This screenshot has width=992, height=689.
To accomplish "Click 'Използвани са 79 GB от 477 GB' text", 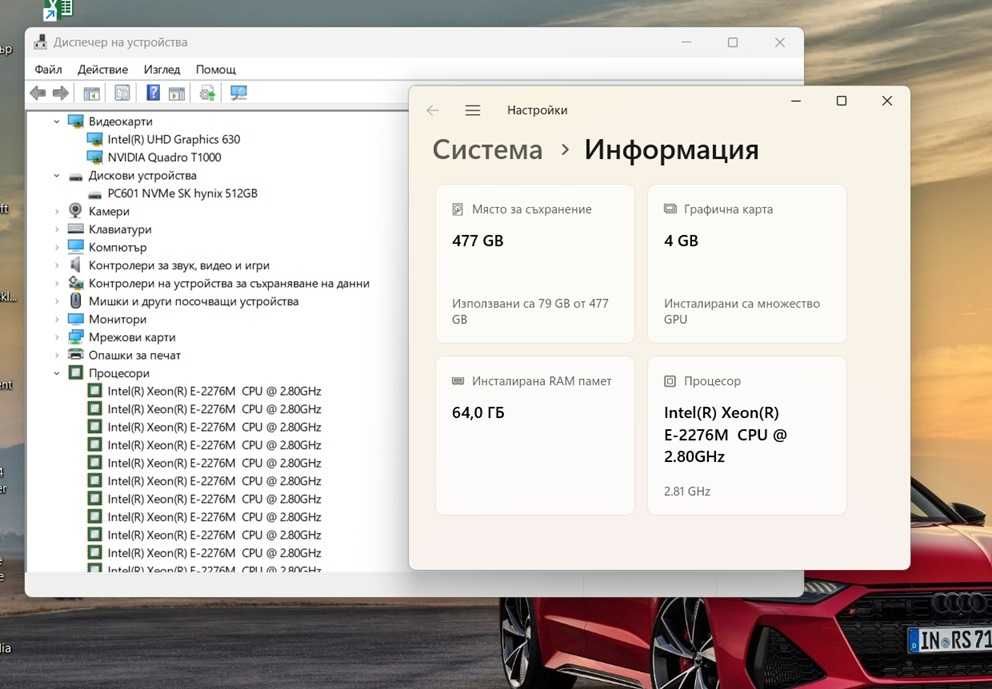I will pyautogui.click(x=530, y=311).
